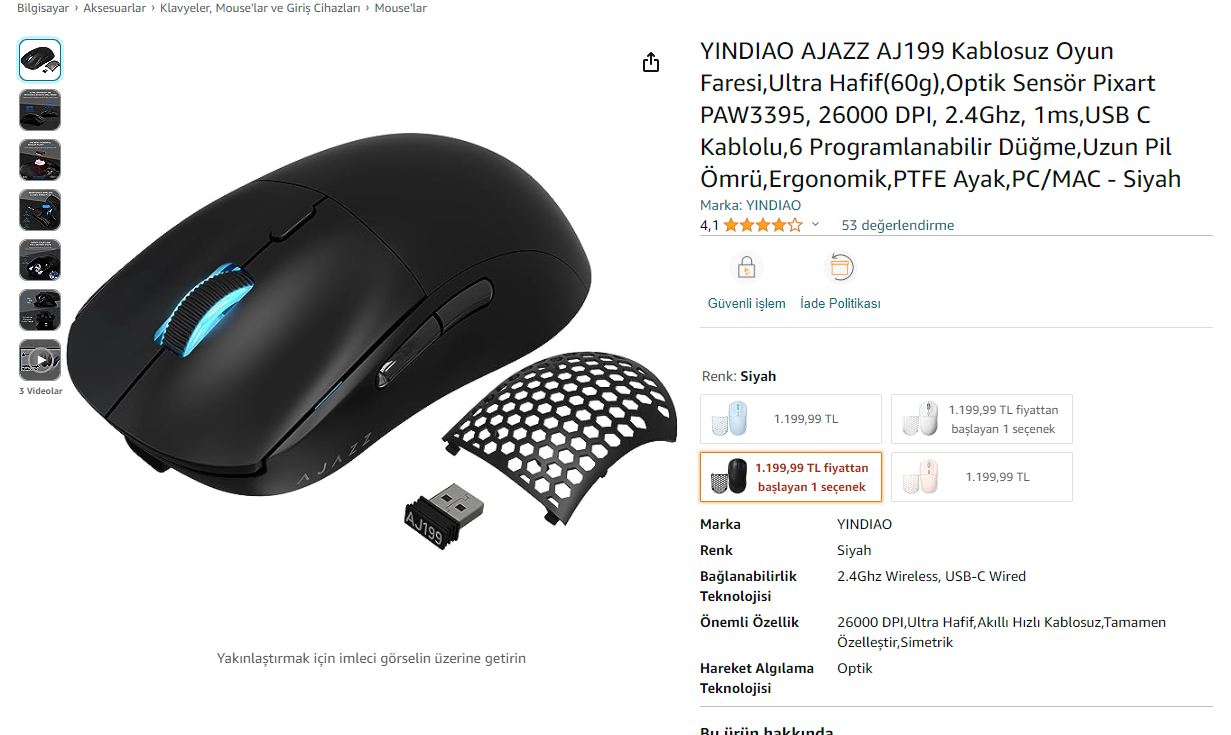Go to Aksesuarlar breadcrumb category
This screenshot has width=1231, height=735.
click(114, 8)
